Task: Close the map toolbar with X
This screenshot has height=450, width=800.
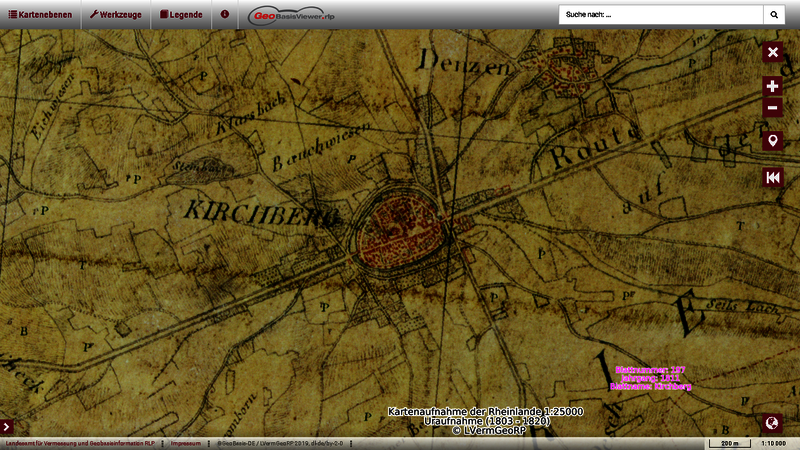Action: click(772, 52)
